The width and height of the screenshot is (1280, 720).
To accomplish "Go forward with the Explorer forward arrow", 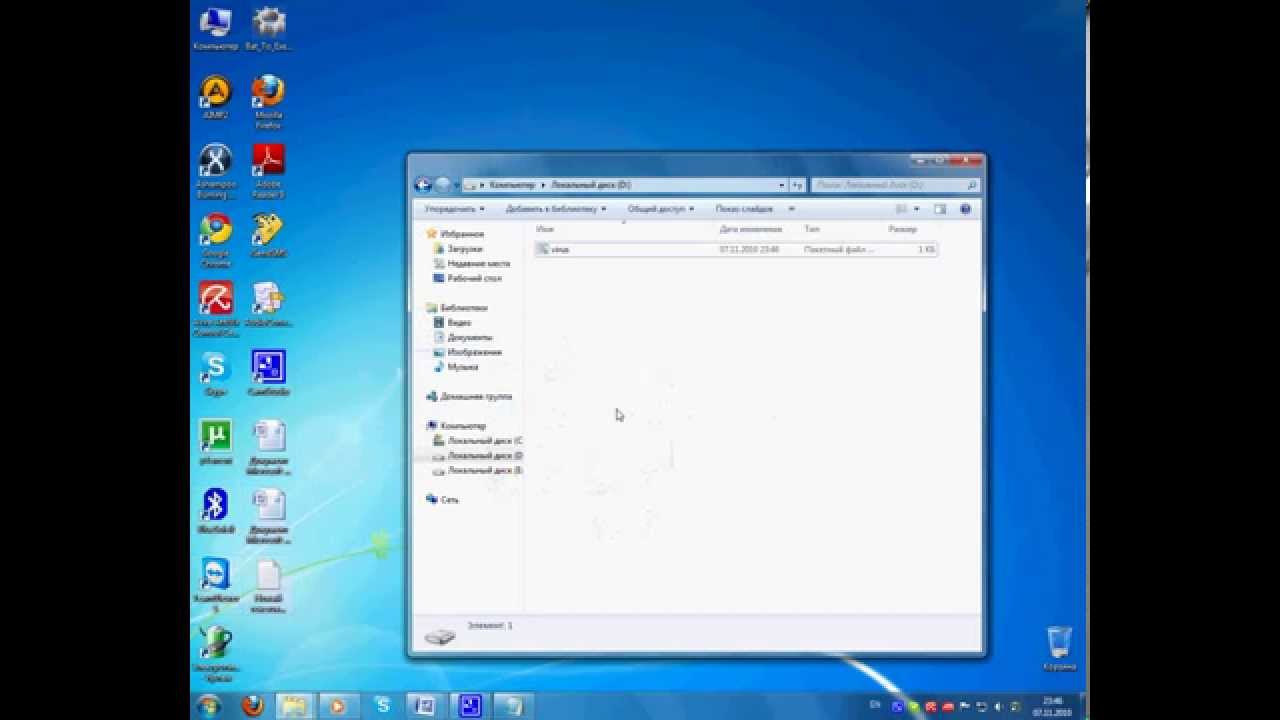I will [443, 185].
